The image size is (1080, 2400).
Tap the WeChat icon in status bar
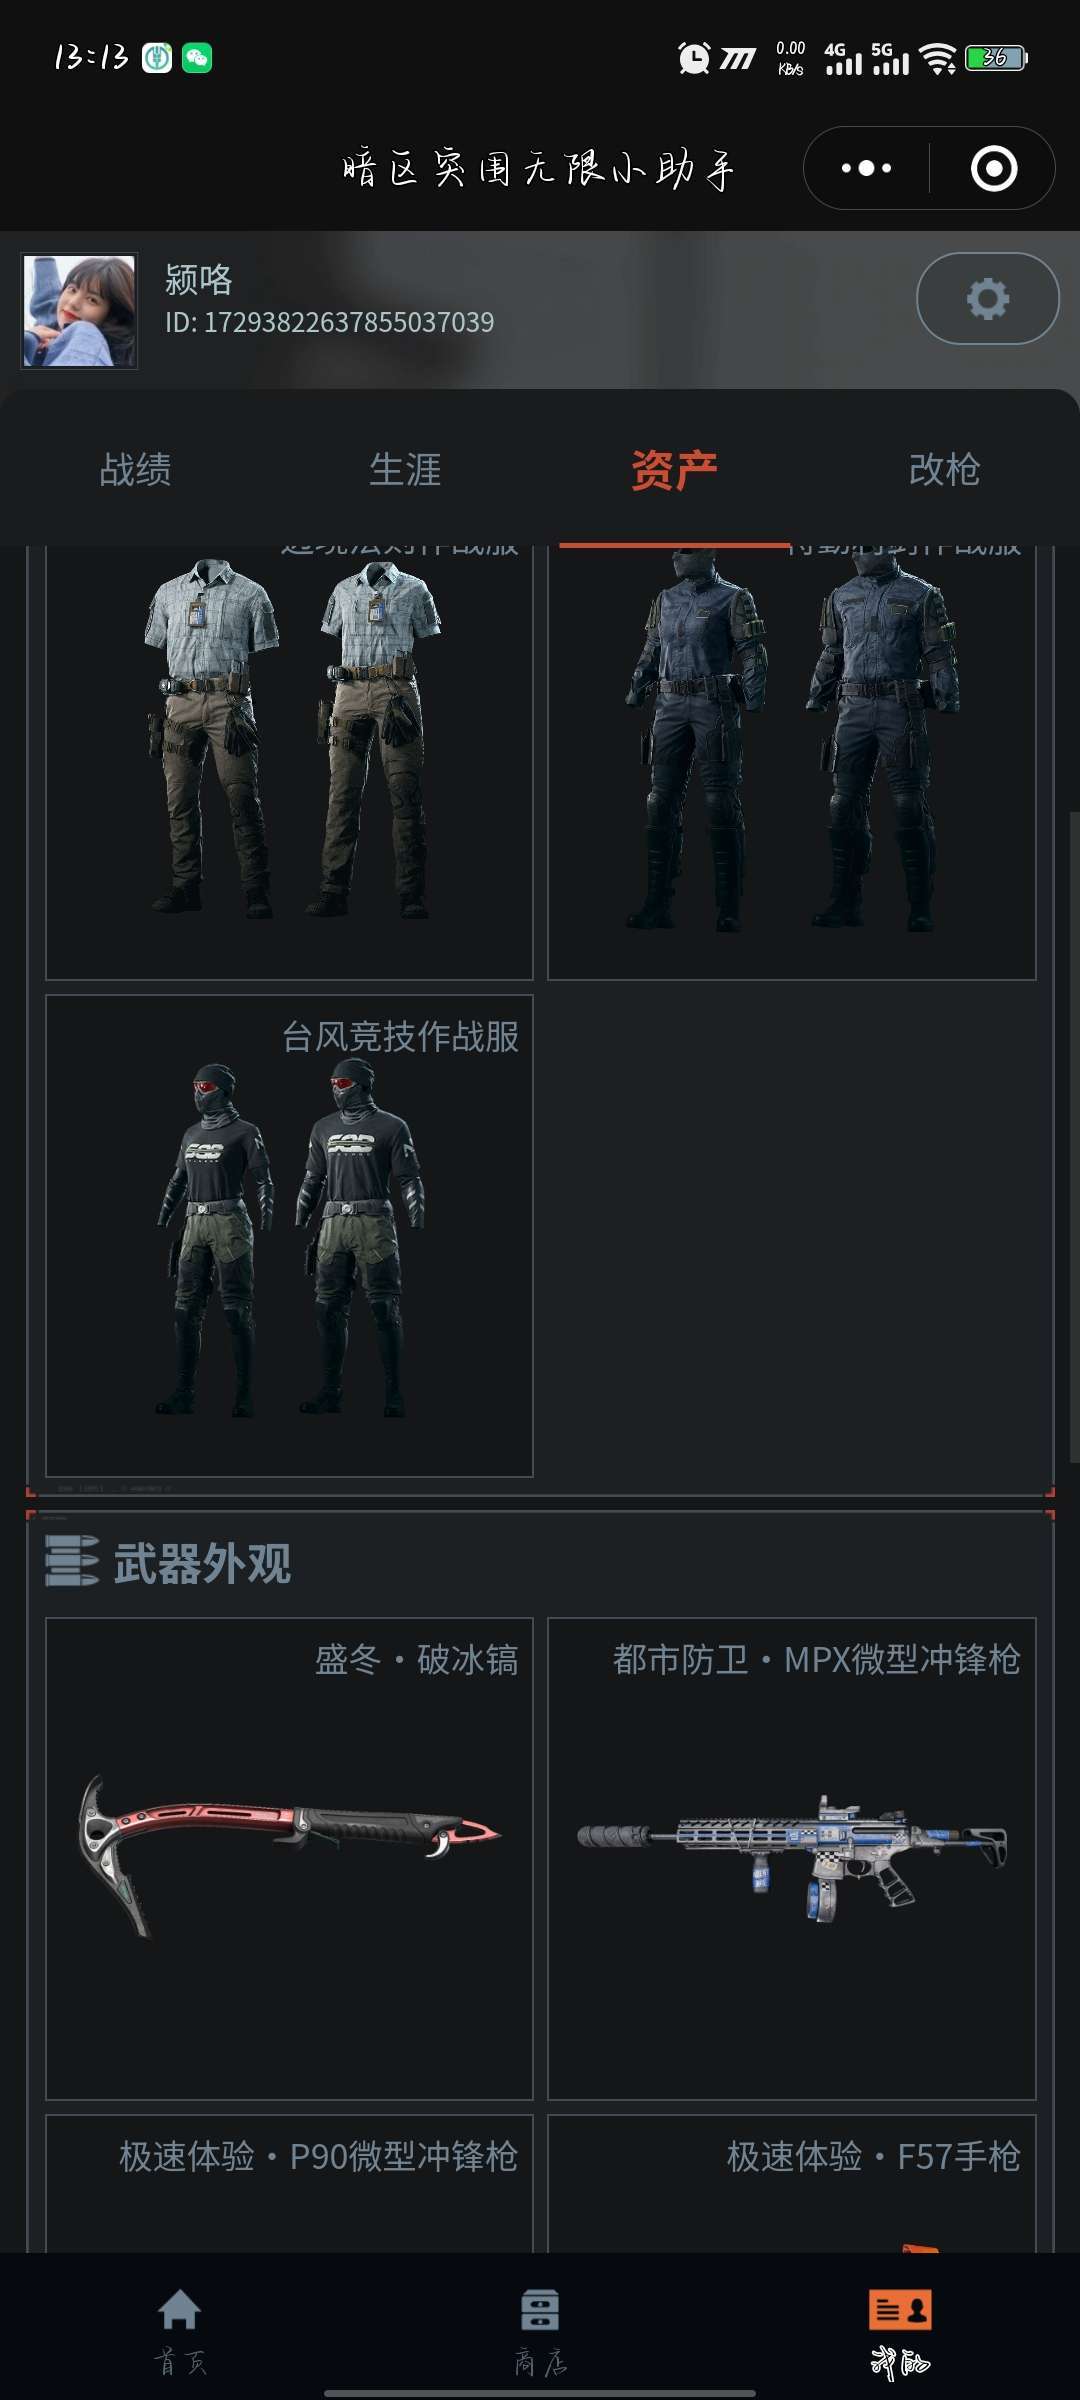197,58
